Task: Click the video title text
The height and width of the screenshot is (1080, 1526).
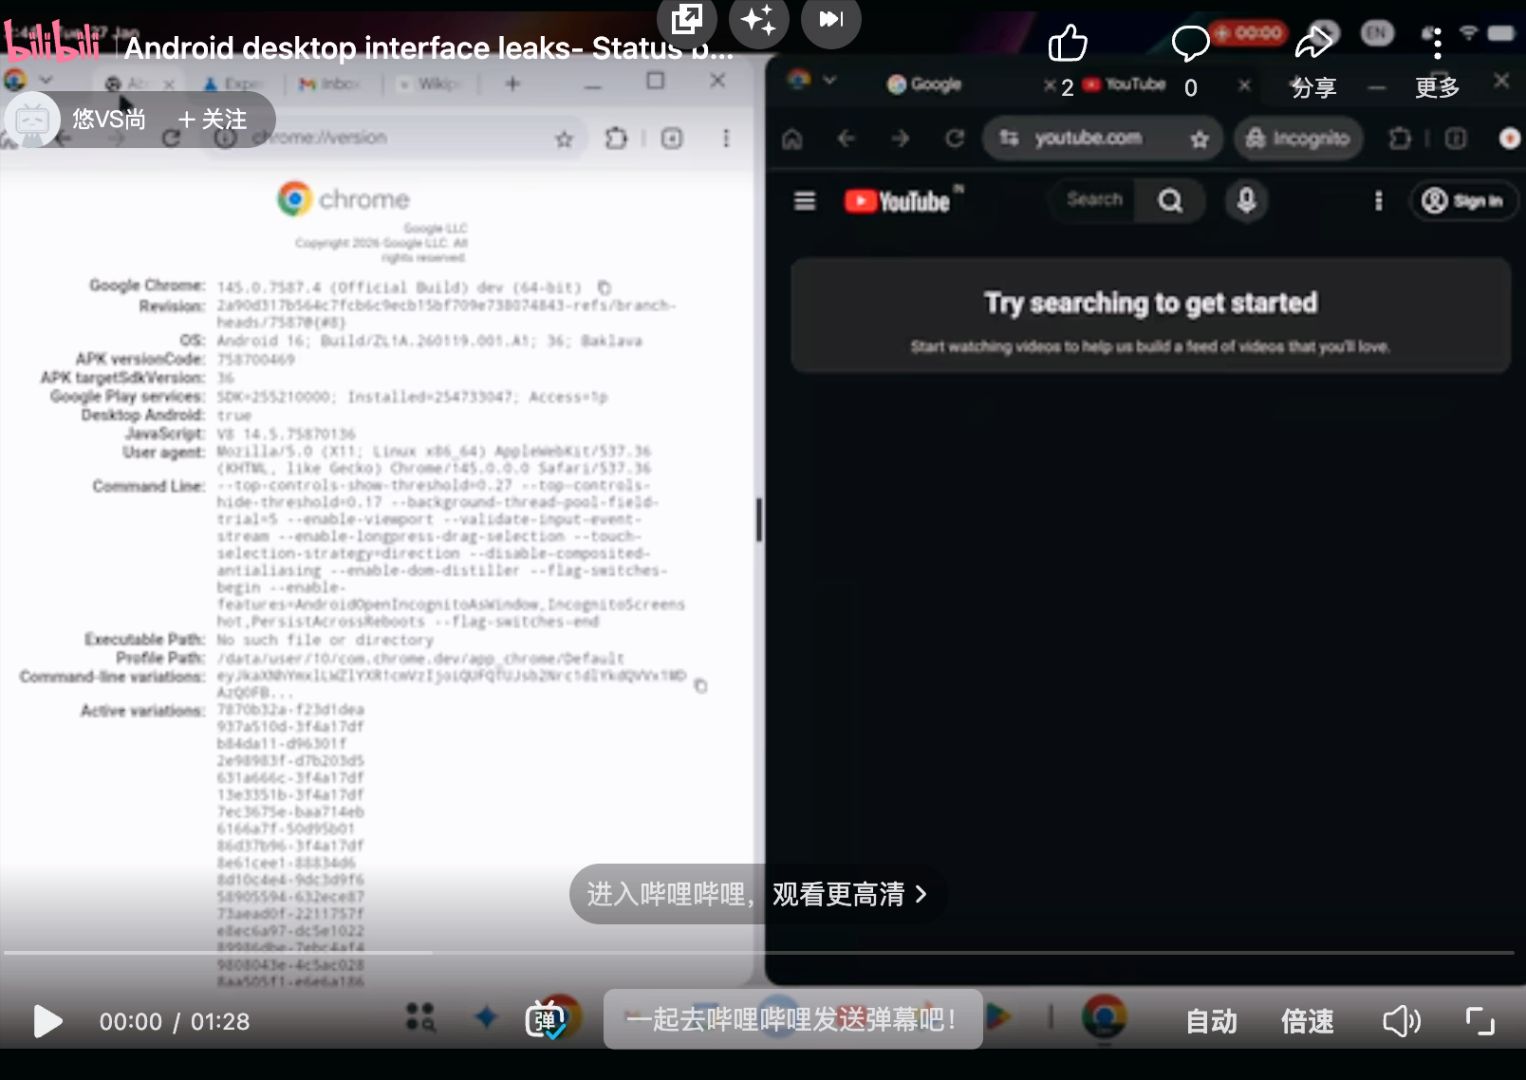Action: (429, 47)
